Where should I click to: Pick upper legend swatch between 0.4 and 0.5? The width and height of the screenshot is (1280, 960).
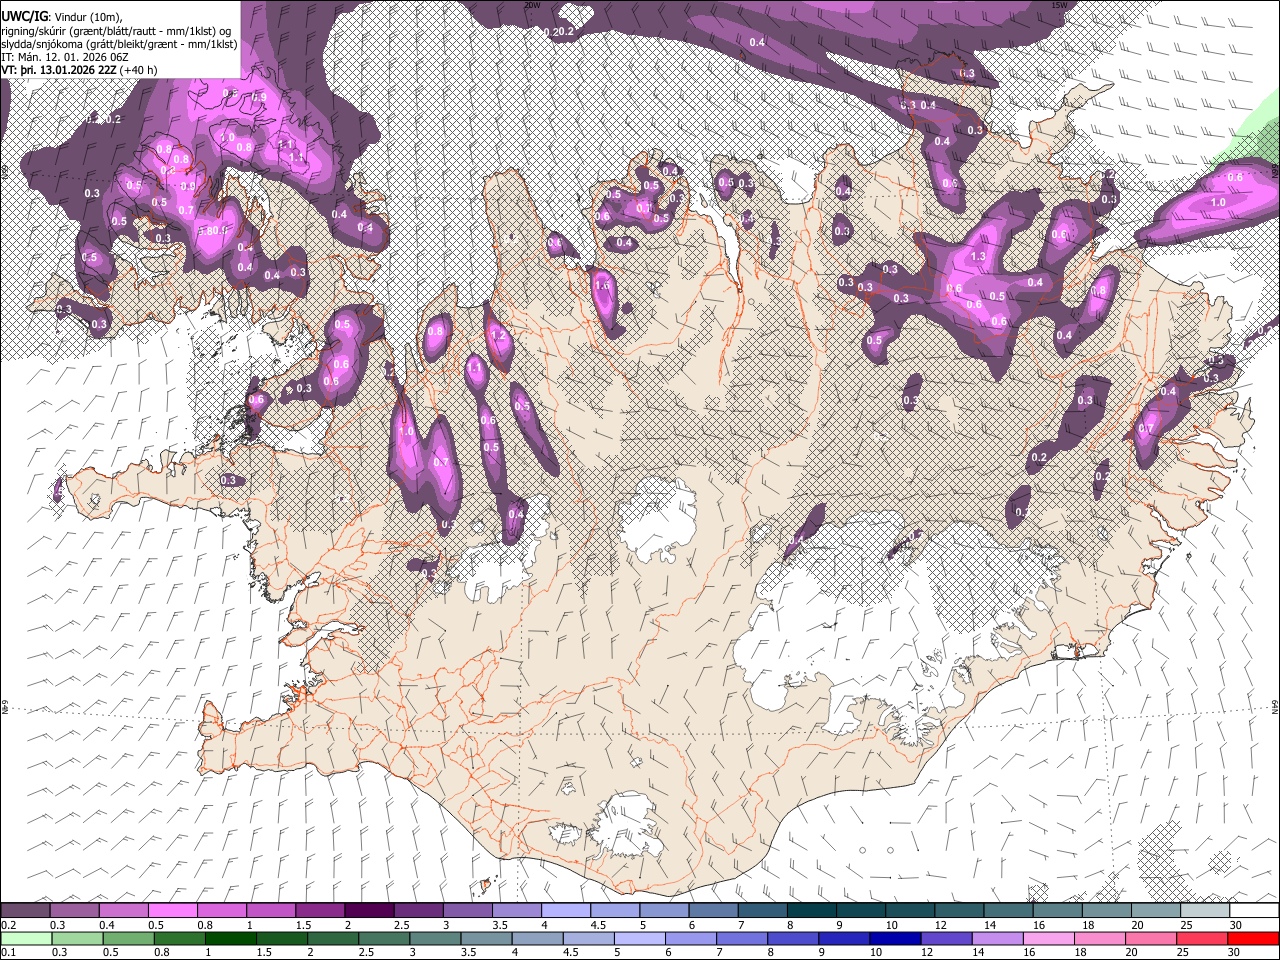coord(124,911)
